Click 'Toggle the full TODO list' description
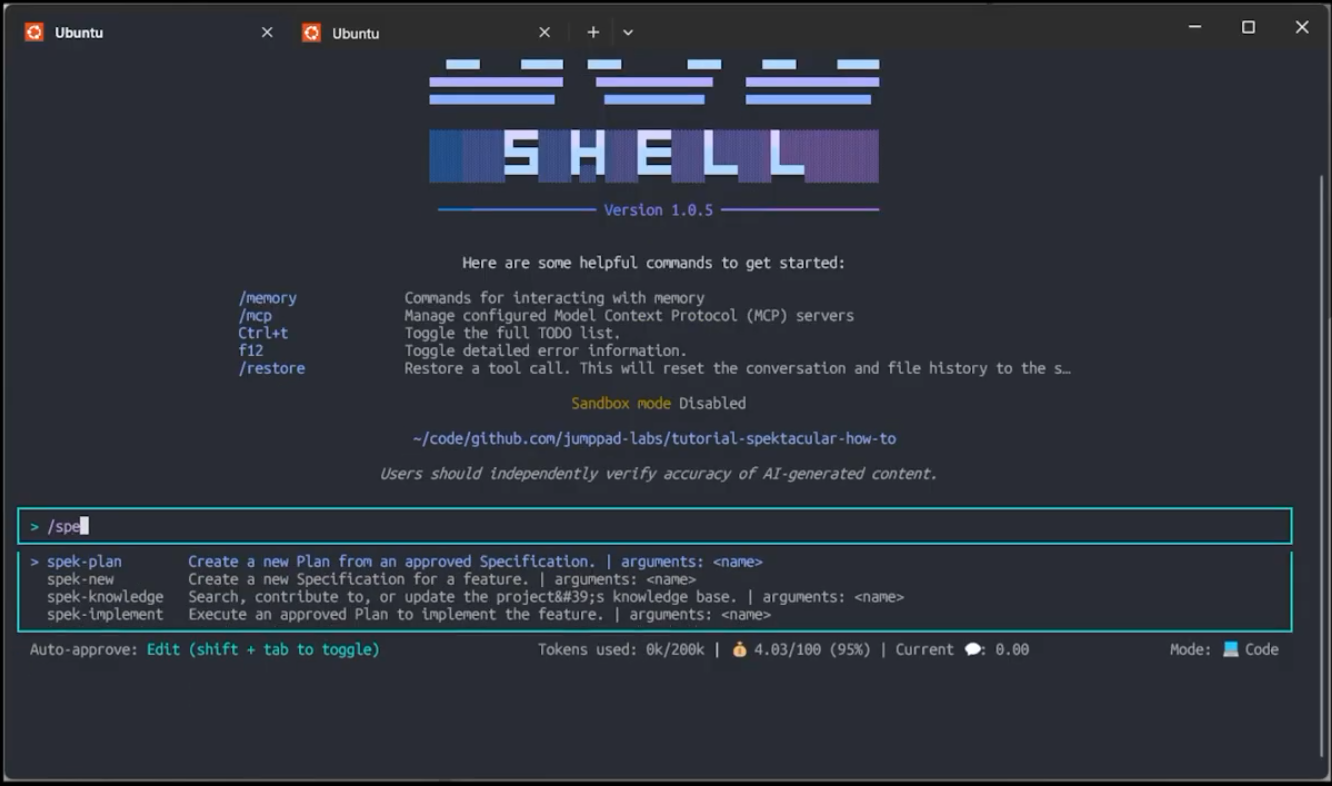This screenshot has width=1332, height=786. (512, 333)
